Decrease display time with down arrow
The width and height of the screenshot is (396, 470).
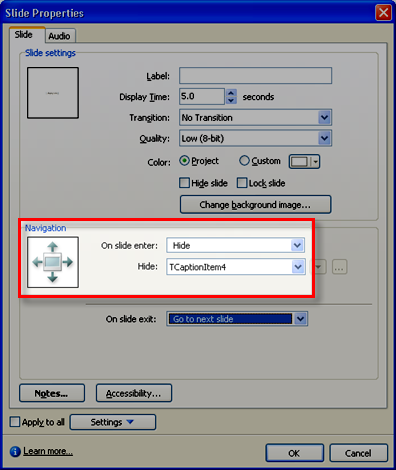231,100
